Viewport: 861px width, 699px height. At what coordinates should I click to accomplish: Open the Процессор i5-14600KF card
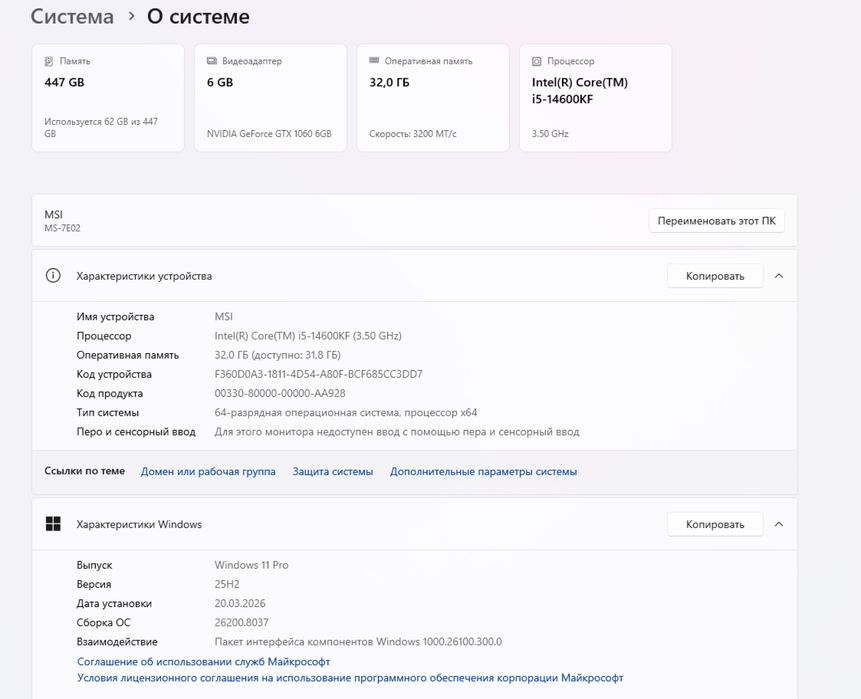pyautogui.click(x=596, y=98)
